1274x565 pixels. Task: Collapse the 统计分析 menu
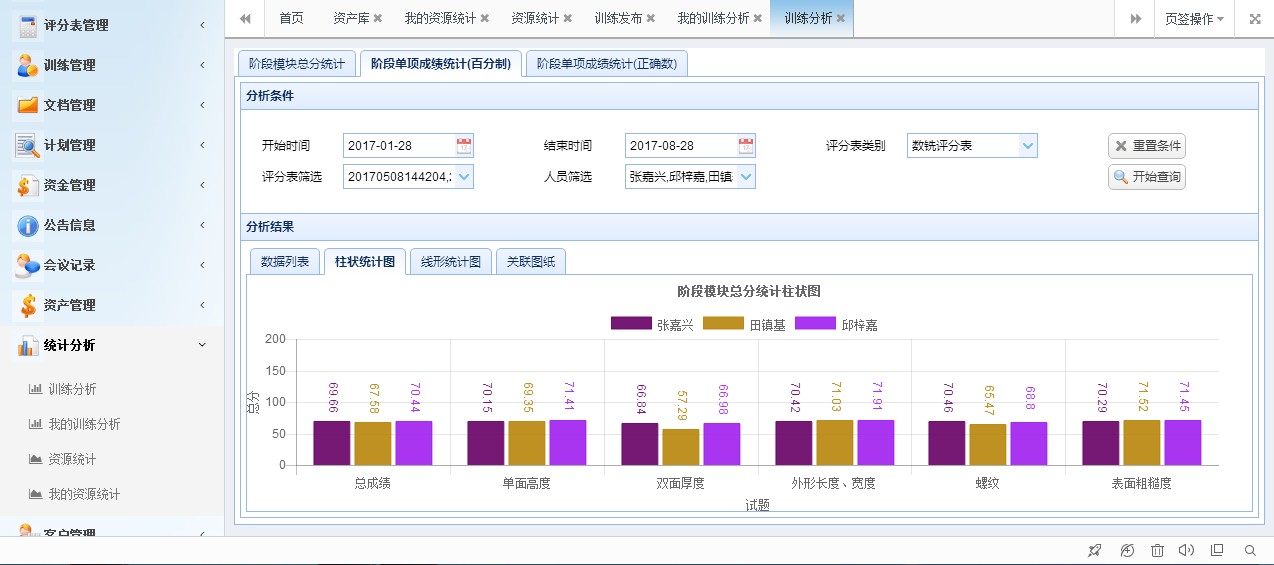tap(202, 345)
